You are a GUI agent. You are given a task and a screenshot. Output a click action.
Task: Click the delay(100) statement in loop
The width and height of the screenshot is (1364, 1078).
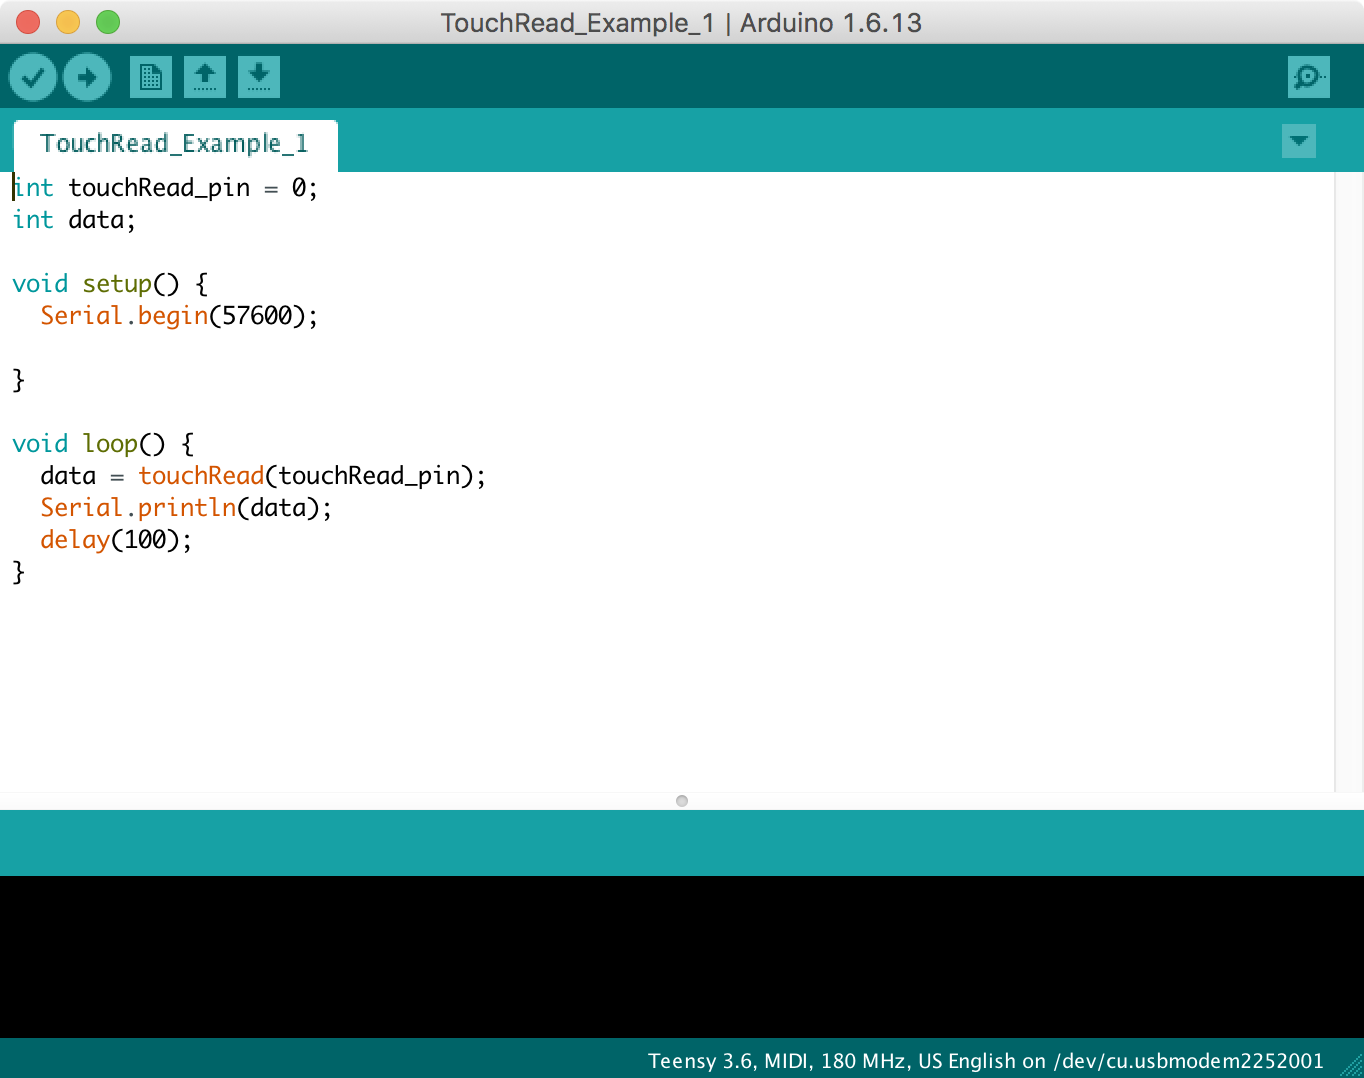115,539
